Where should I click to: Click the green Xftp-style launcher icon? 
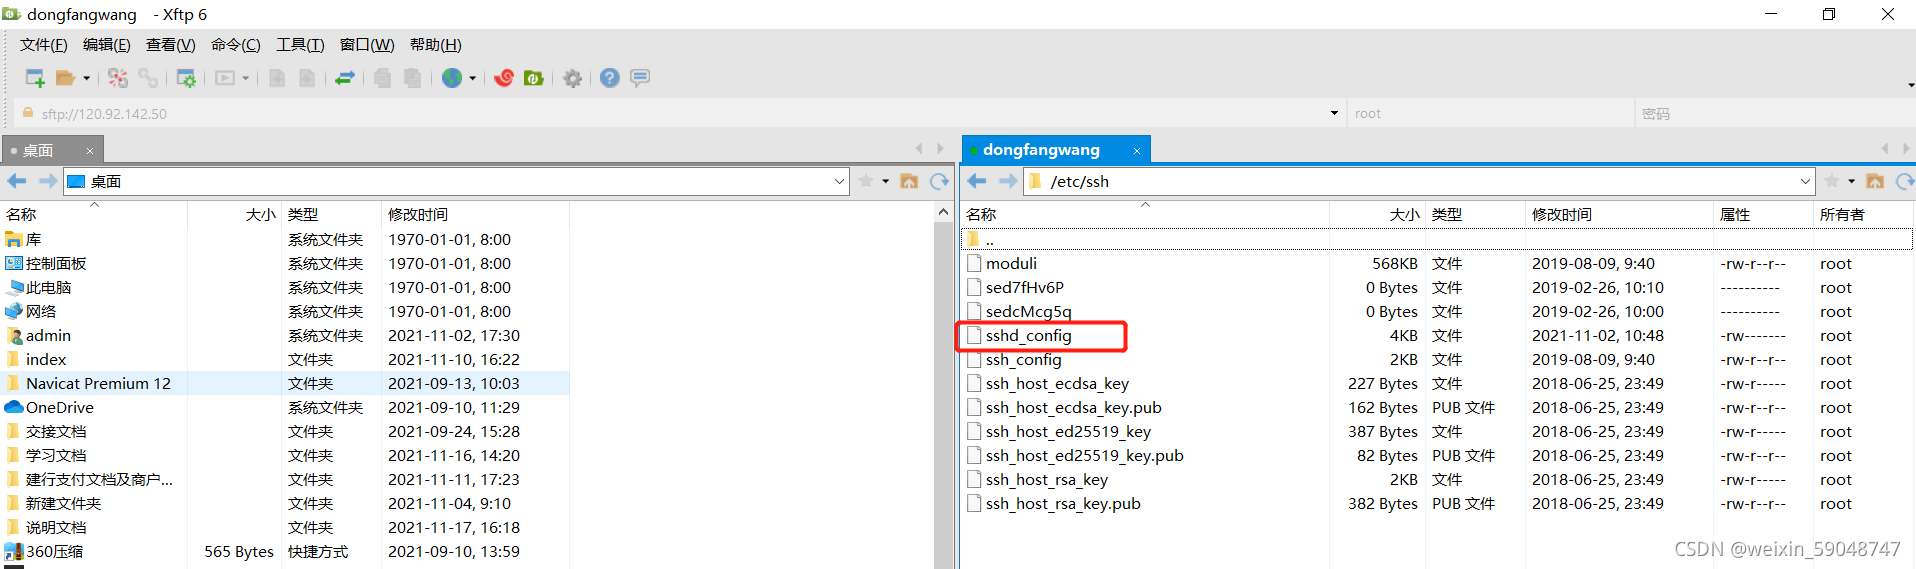534,78
